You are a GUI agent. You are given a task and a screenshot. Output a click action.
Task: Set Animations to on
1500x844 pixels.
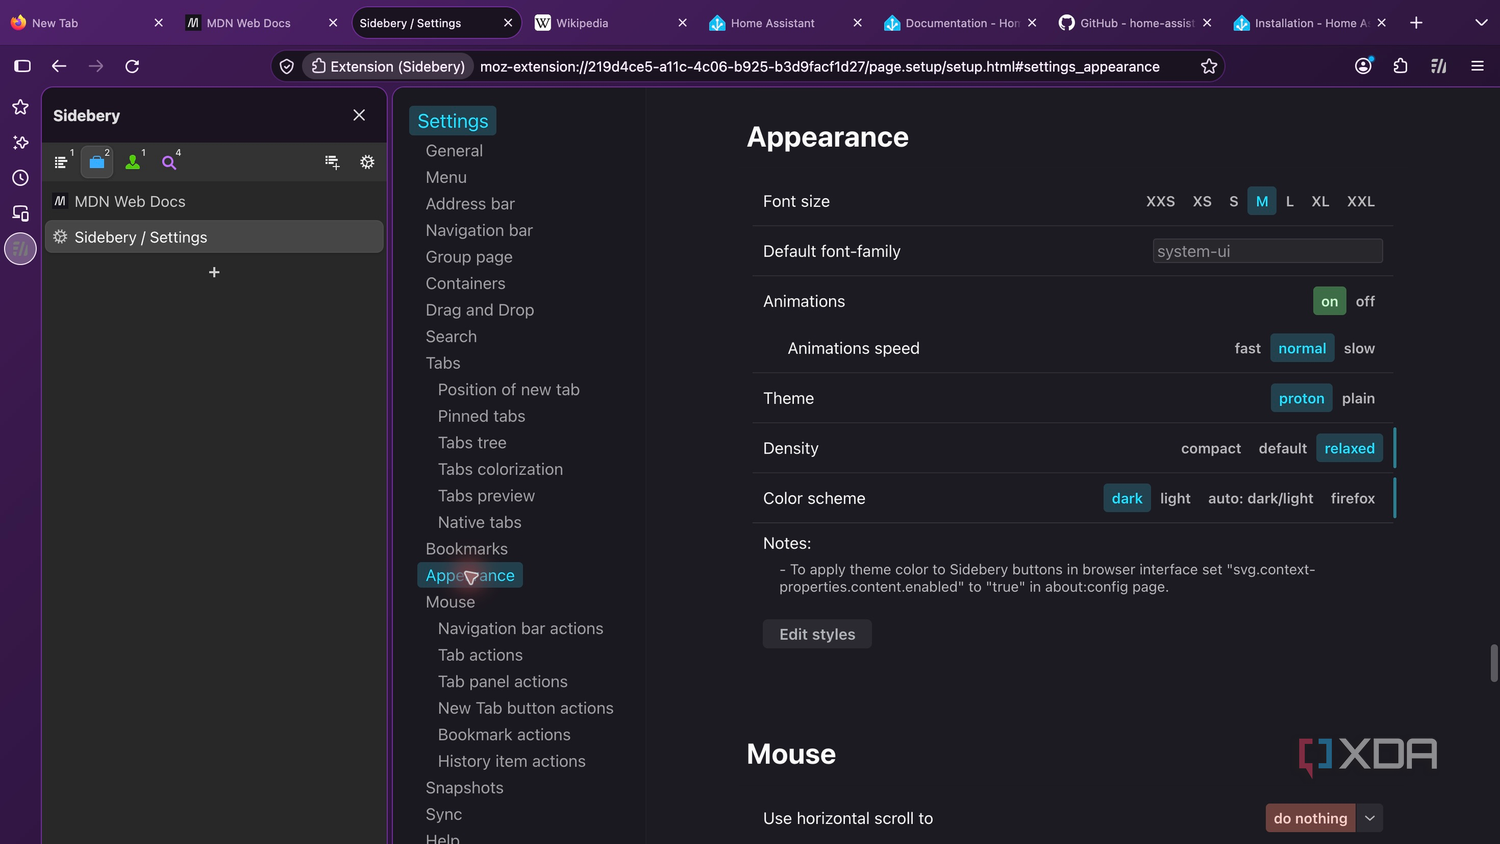click(1329, 301)
